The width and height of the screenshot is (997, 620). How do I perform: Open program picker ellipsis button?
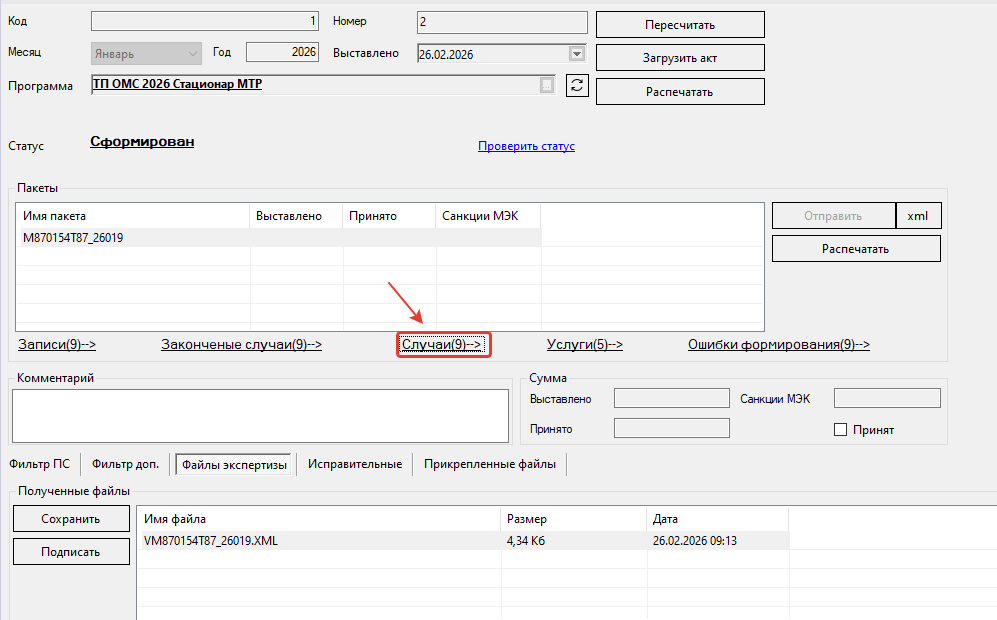click(x=547, y=85)
